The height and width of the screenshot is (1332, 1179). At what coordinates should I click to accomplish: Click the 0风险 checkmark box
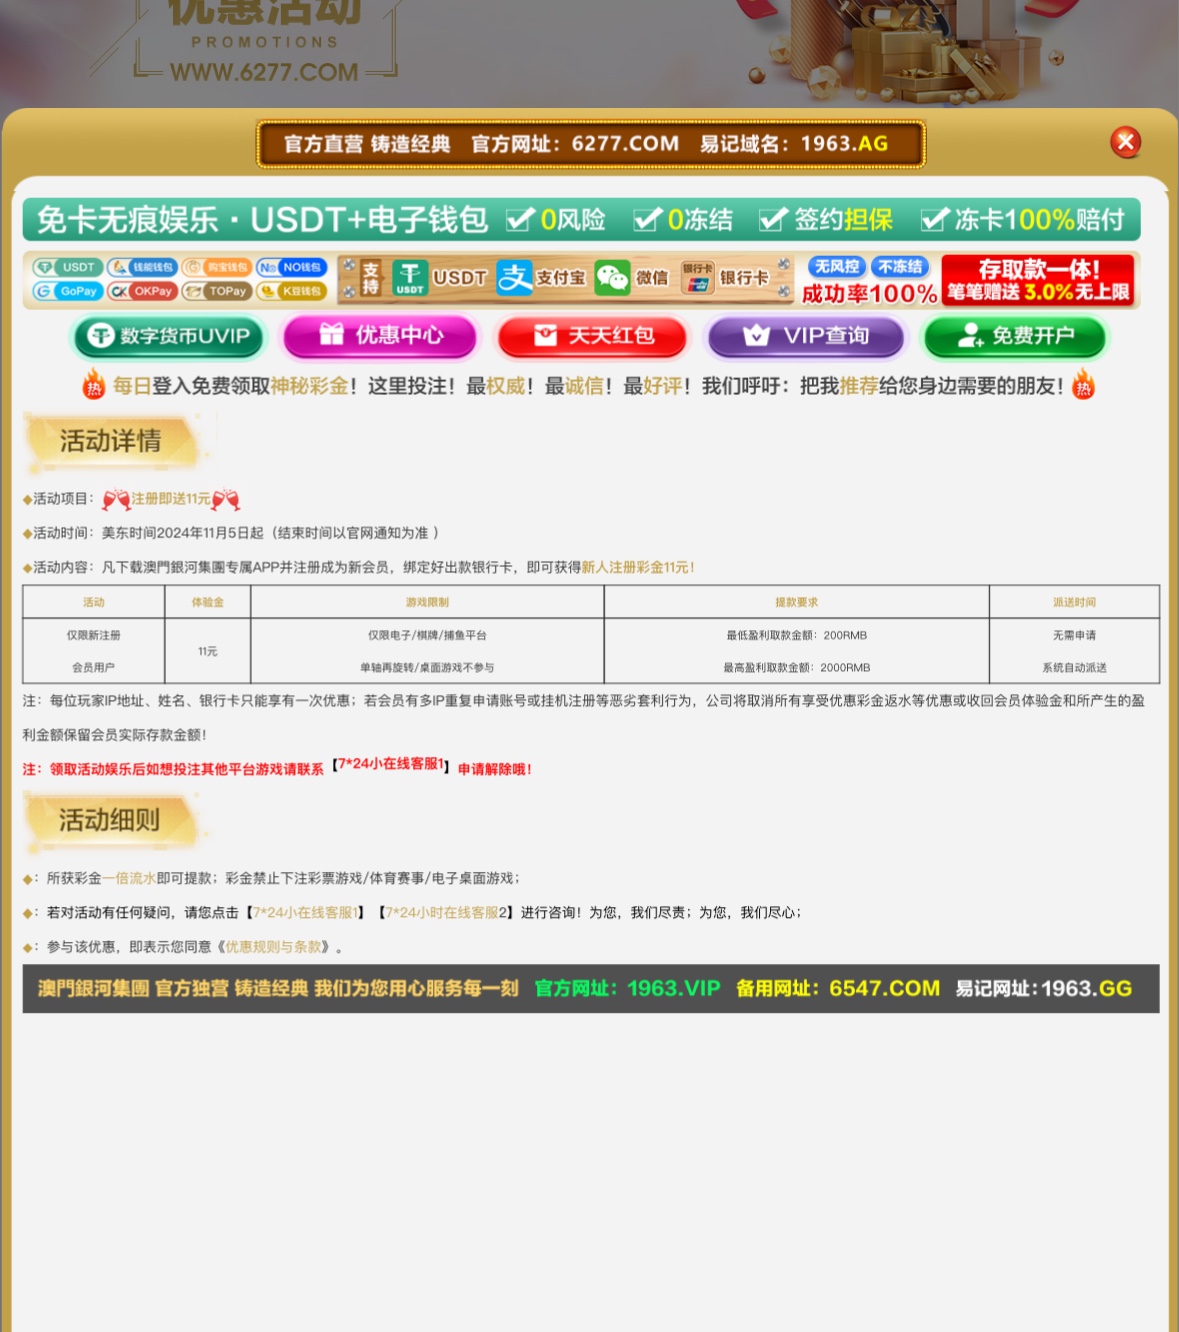click(520, 219)
